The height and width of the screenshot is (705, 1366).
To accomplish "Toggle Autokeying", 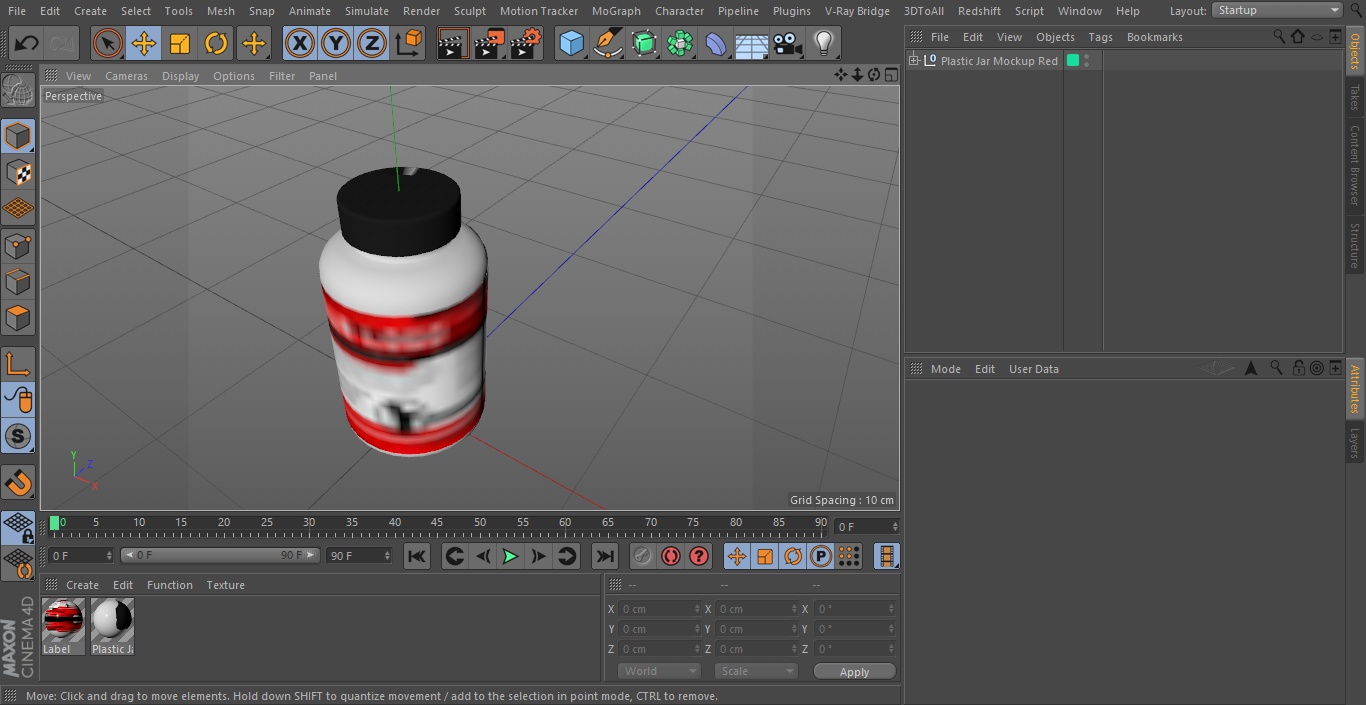I will (x=671, y=556).
